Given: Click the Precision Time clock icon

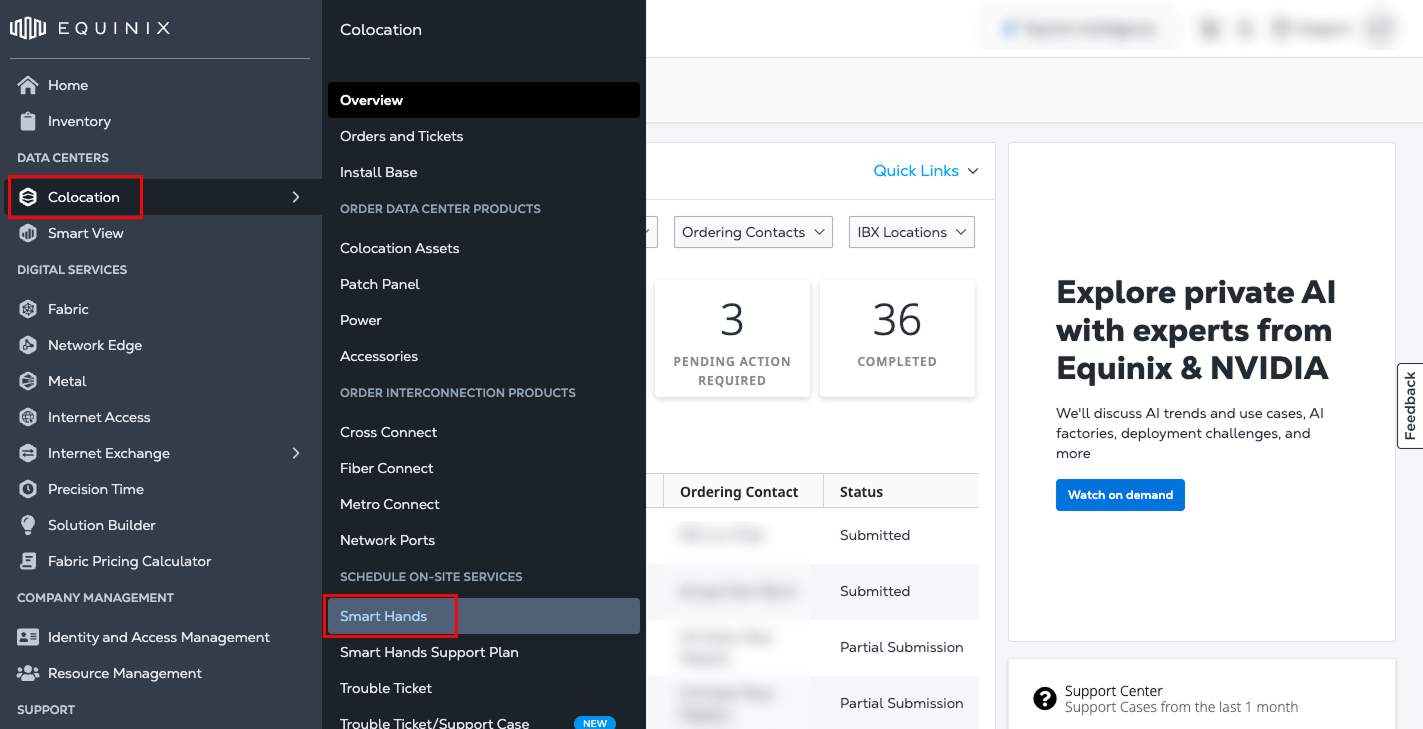Looking at the screenshot, I should [x=28, y=489].
